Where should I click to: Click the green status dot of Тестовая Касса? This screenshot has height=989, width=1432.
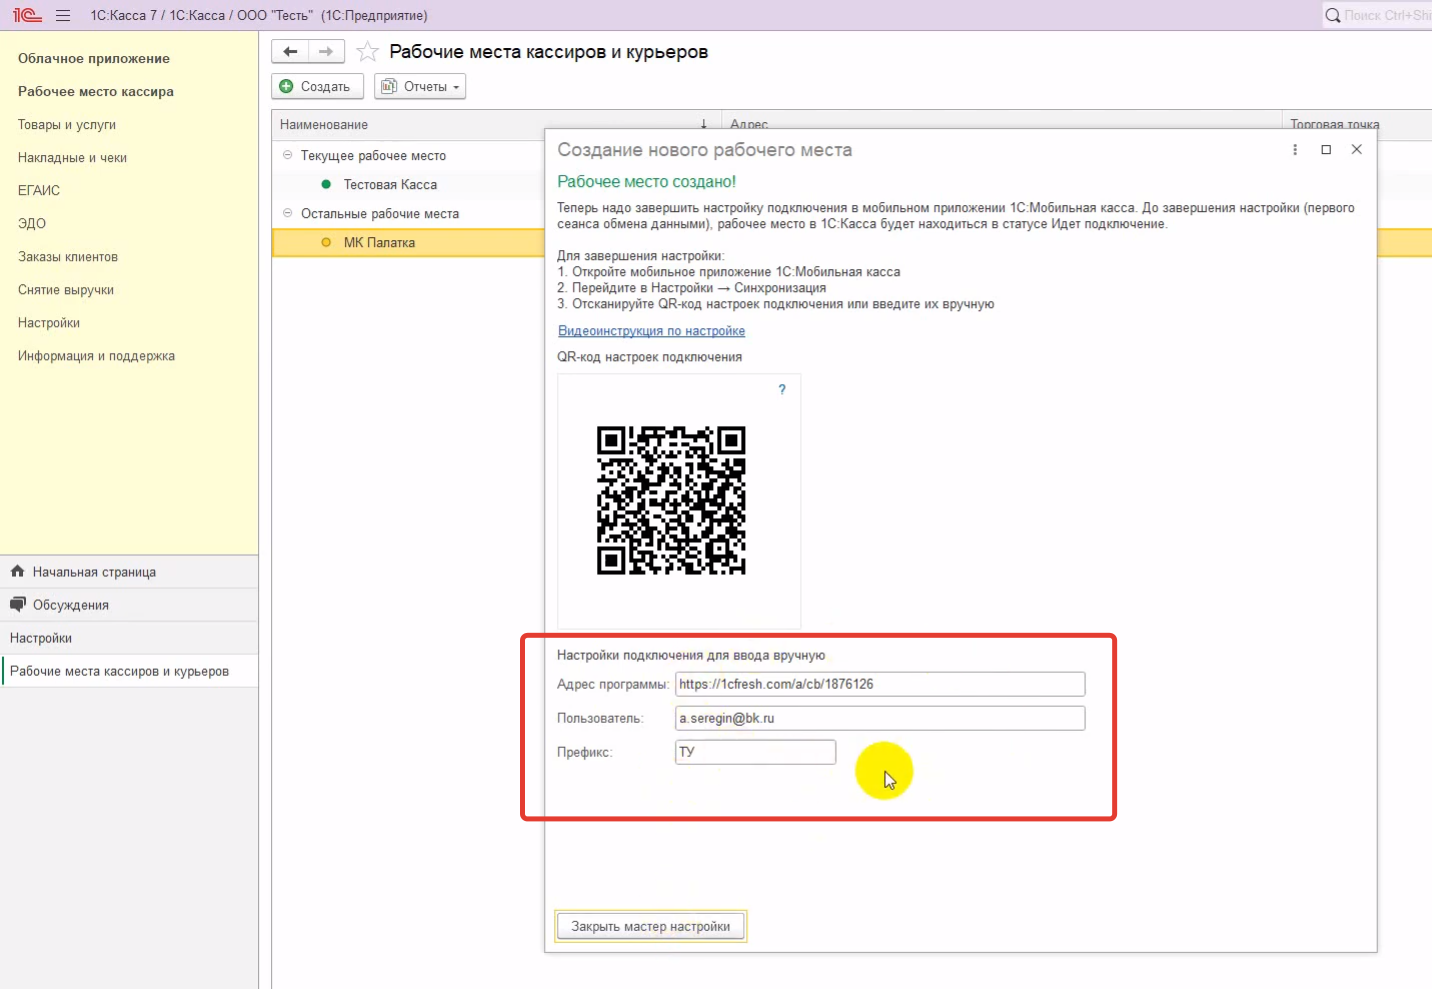coord(326,184)
